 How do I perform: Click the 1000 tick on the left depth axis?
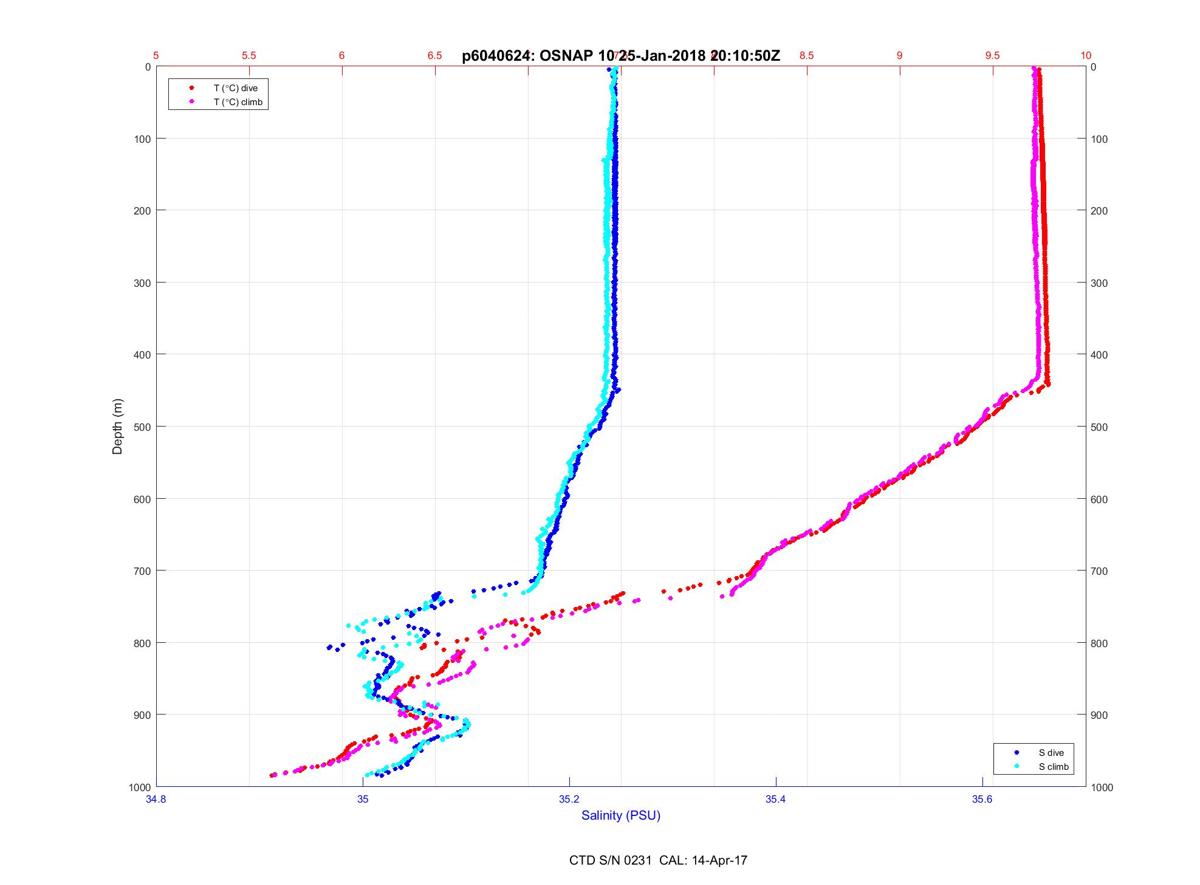click(x=139, y=787)
